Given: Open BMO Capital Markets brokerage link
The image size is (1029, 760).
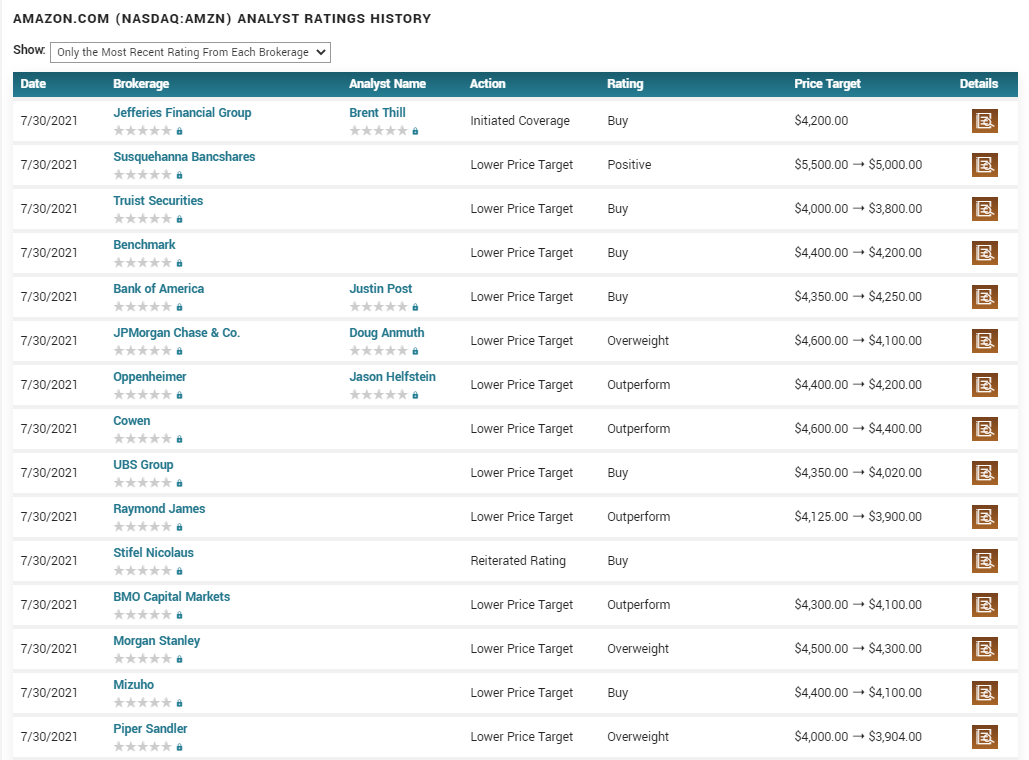Looking at the screenshot, I should click(171, 596).
